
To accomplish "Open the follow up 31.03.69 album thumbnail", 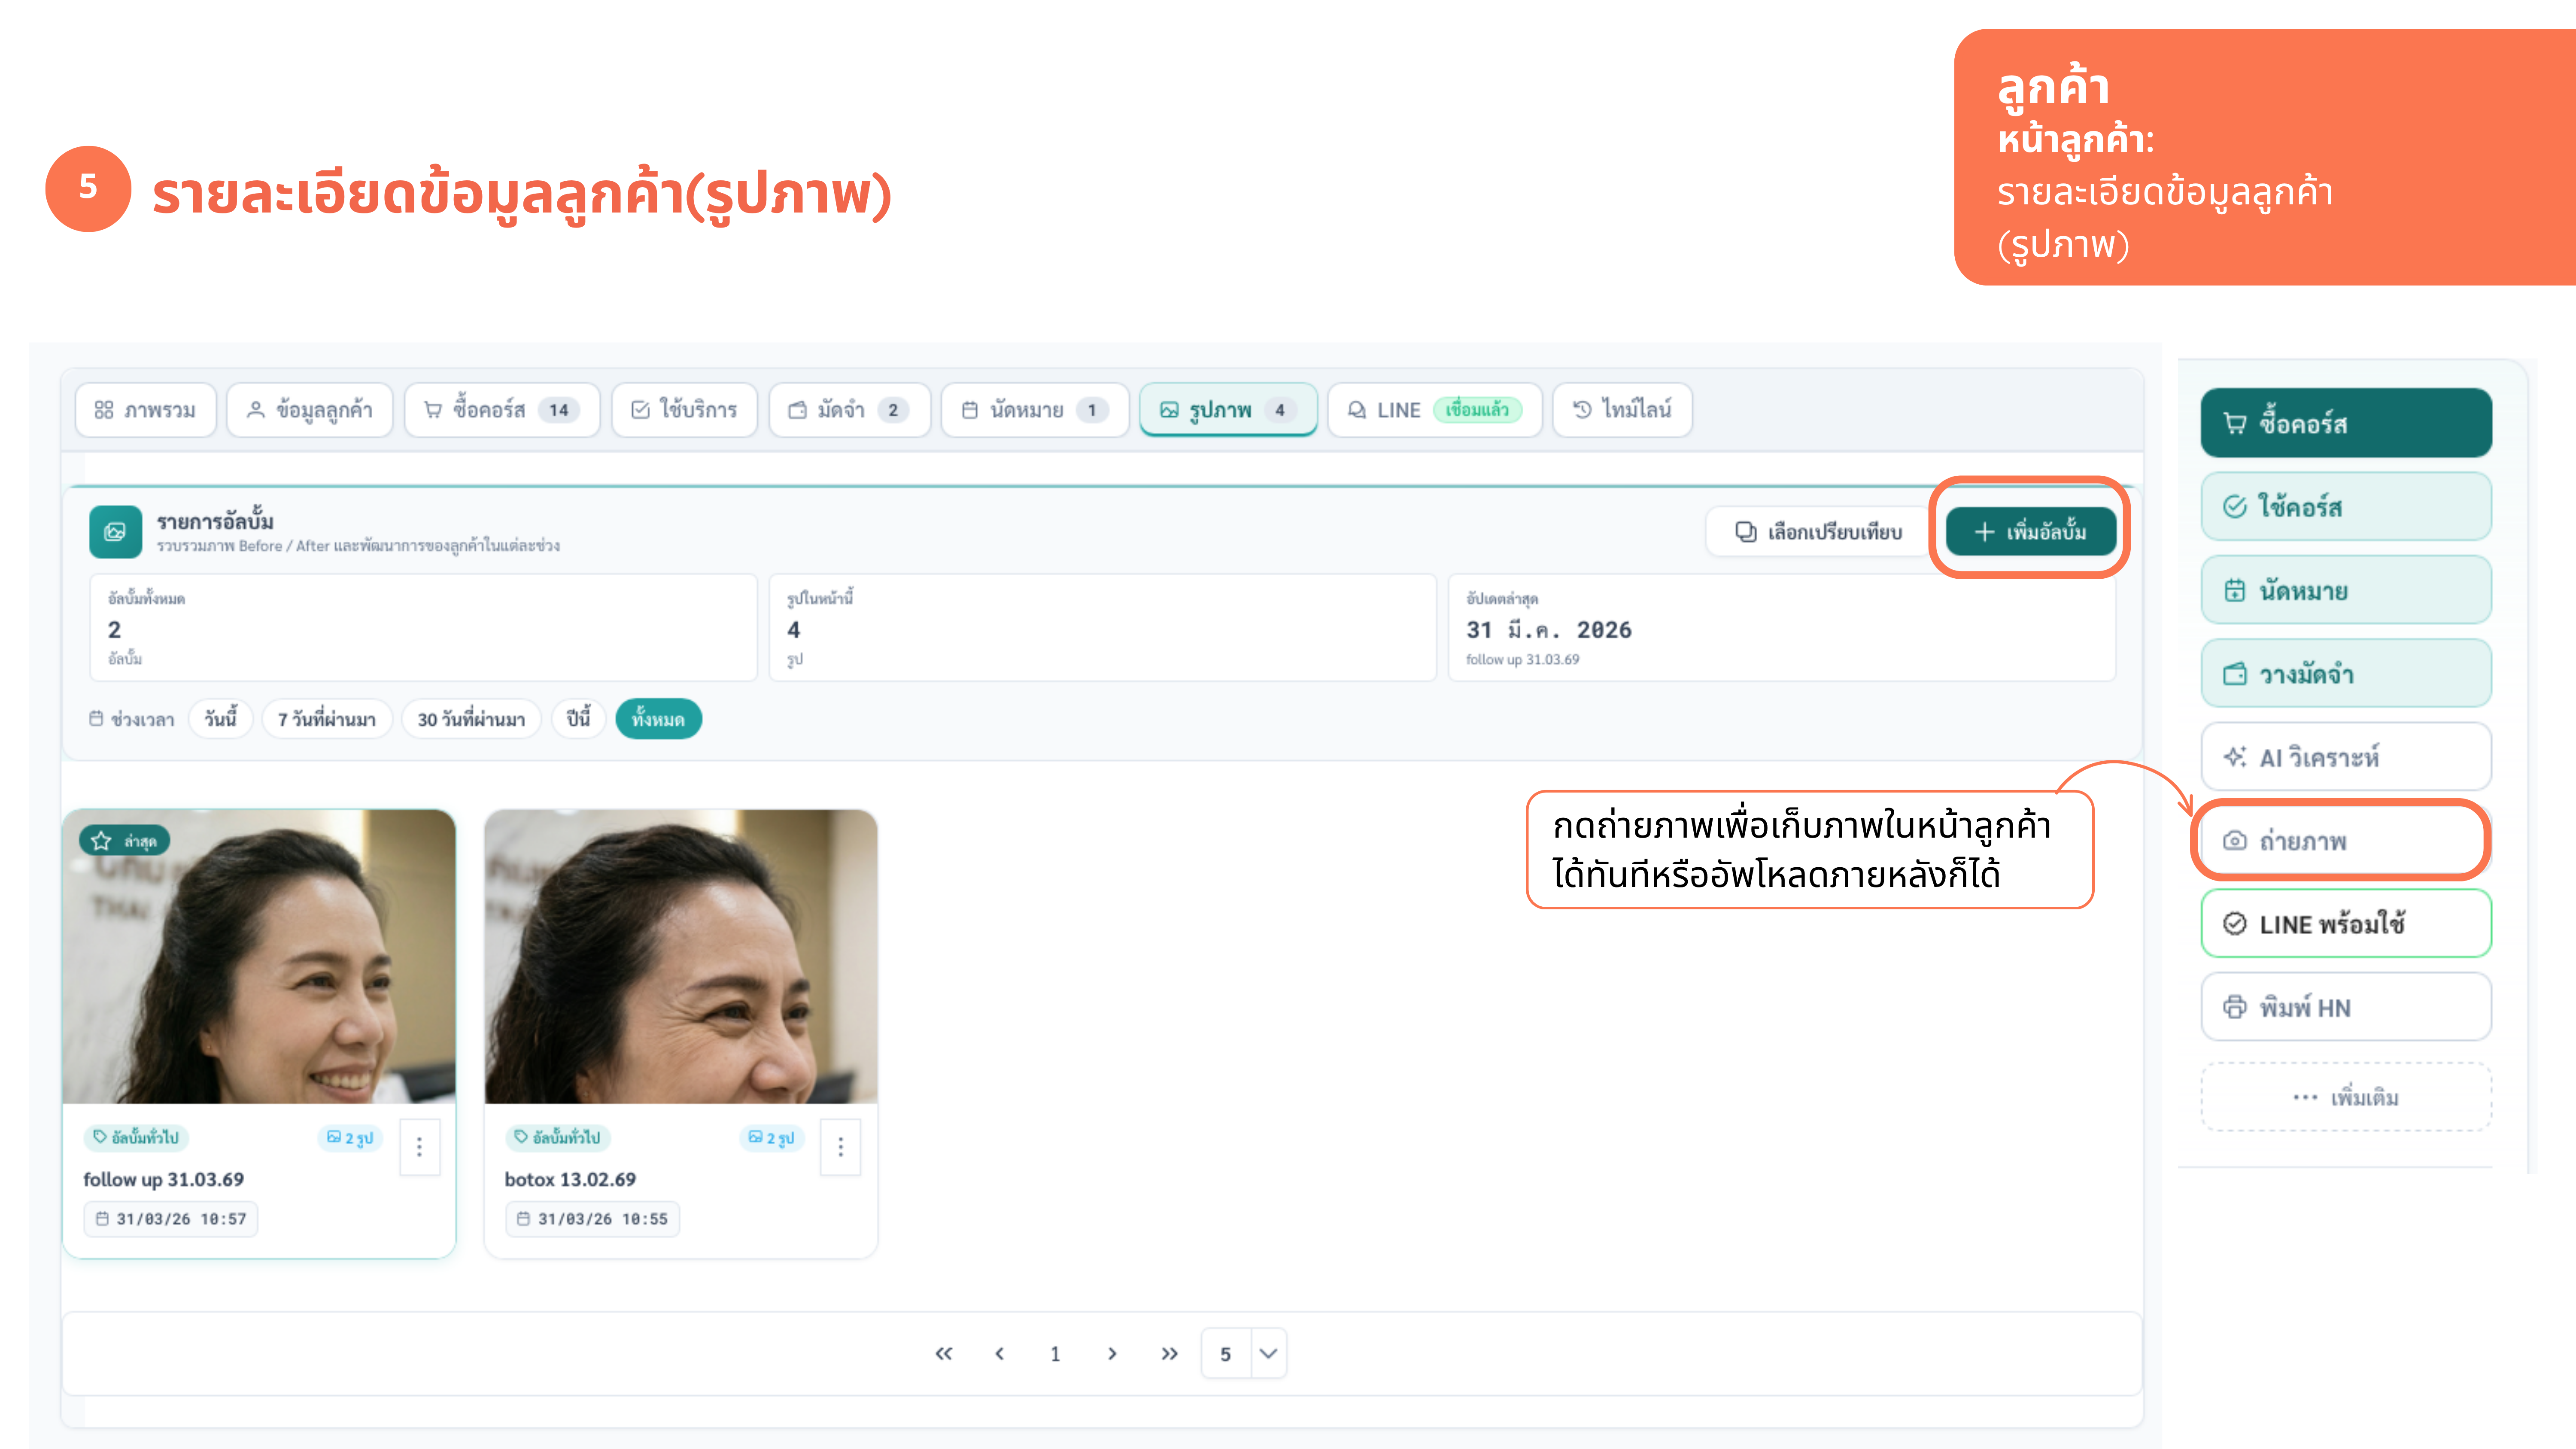I will coord(259,957).
